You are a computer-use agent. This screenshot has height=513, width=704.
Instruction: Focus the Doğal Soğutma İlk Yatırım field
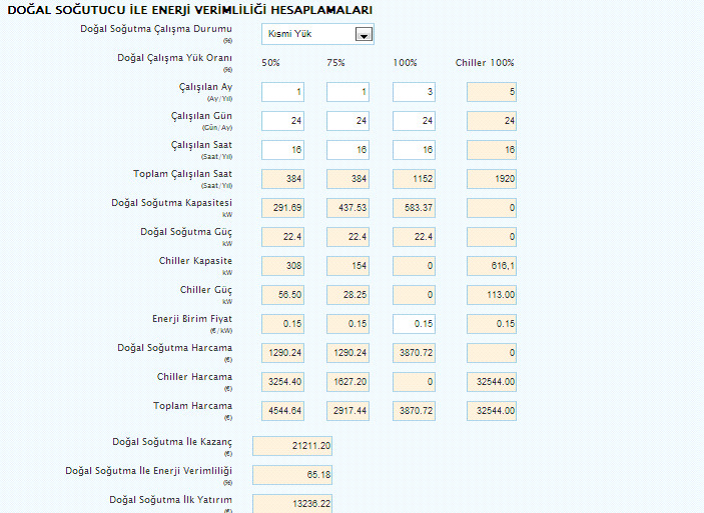point(292,503)
